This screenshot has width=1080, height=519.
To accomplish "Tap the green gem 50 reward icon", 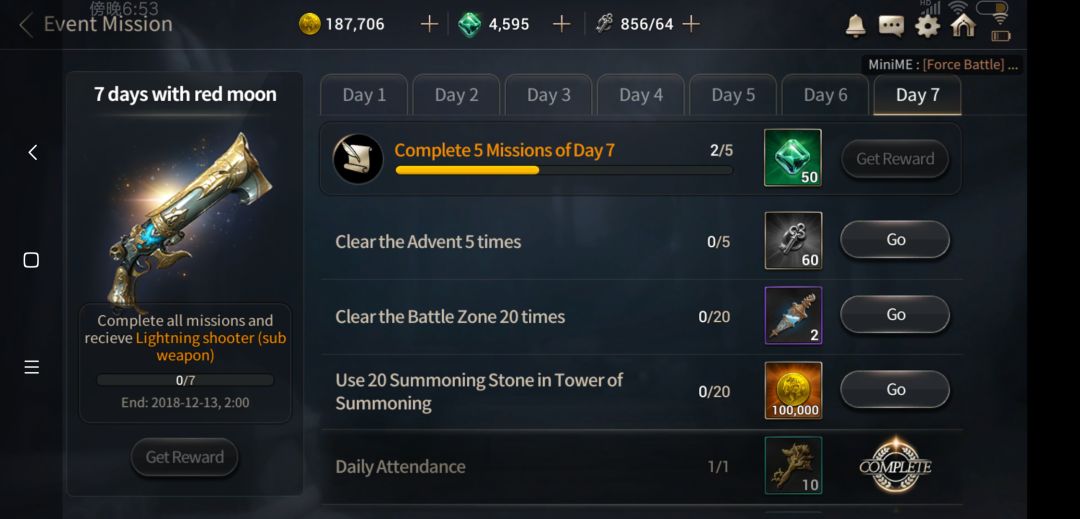I will coord(793,158).
